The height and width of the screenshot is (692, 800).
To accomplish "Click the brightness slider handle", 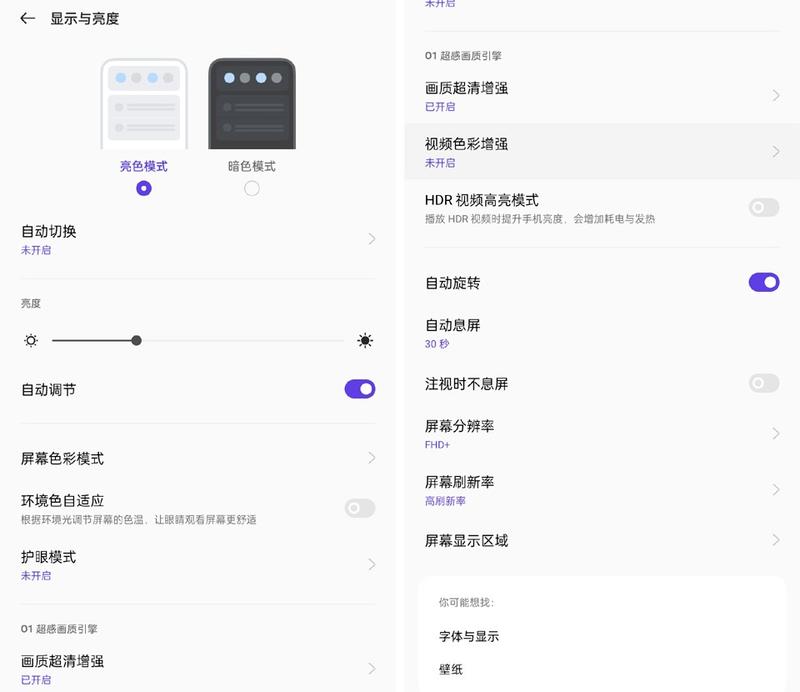I will coord(136,340).
